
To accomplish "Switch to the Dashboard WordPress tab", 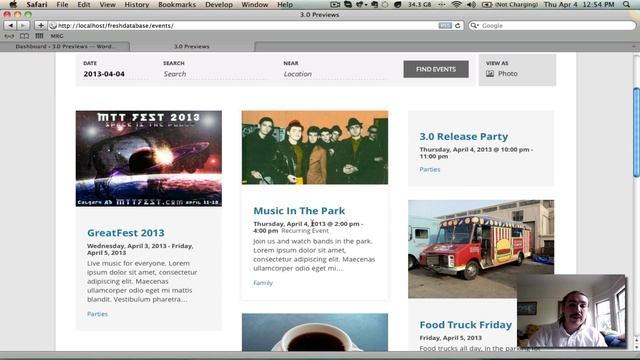I will [65, 47].
